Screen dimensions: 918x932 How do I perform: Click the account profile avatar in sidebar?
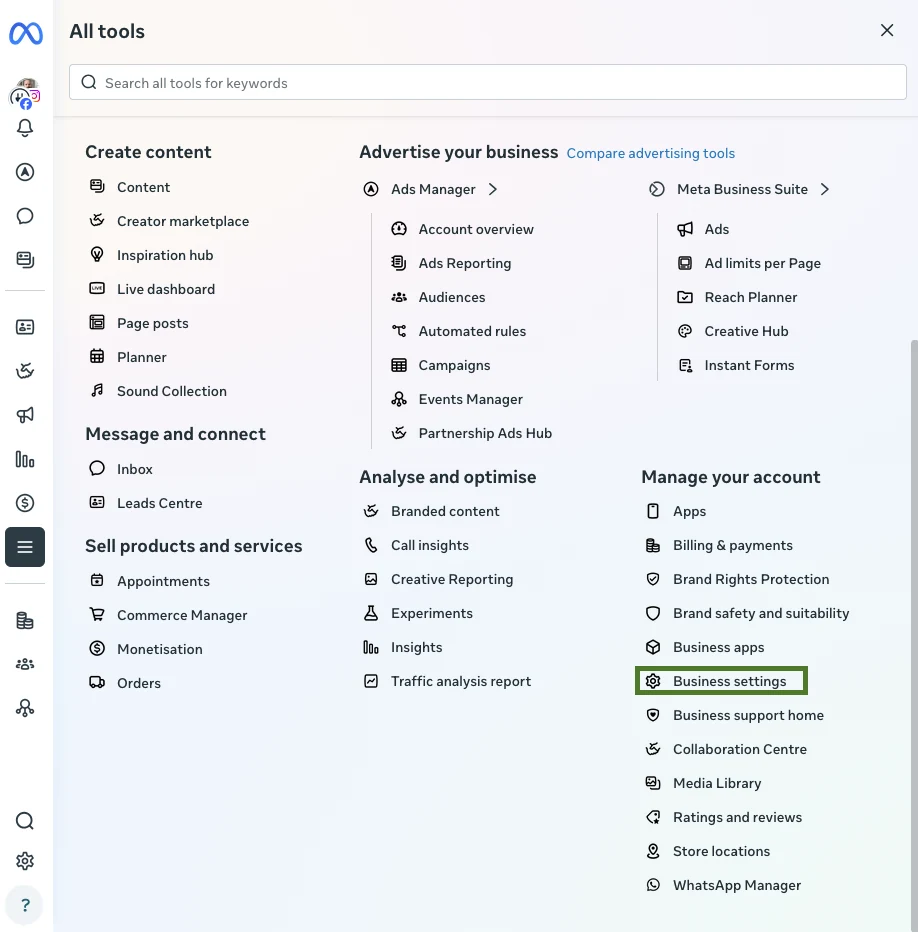coord(25,94)
